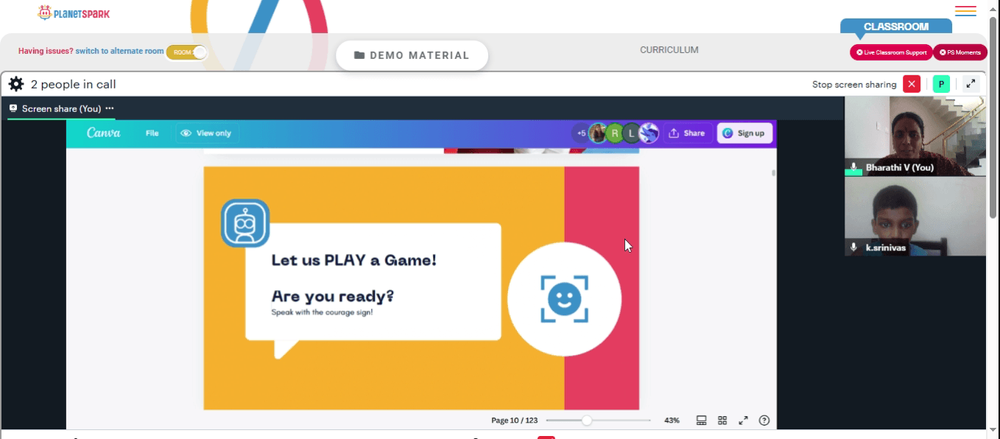Select the Screen share (You) tab
1000x439 pixels.
[x=61, y=108]
